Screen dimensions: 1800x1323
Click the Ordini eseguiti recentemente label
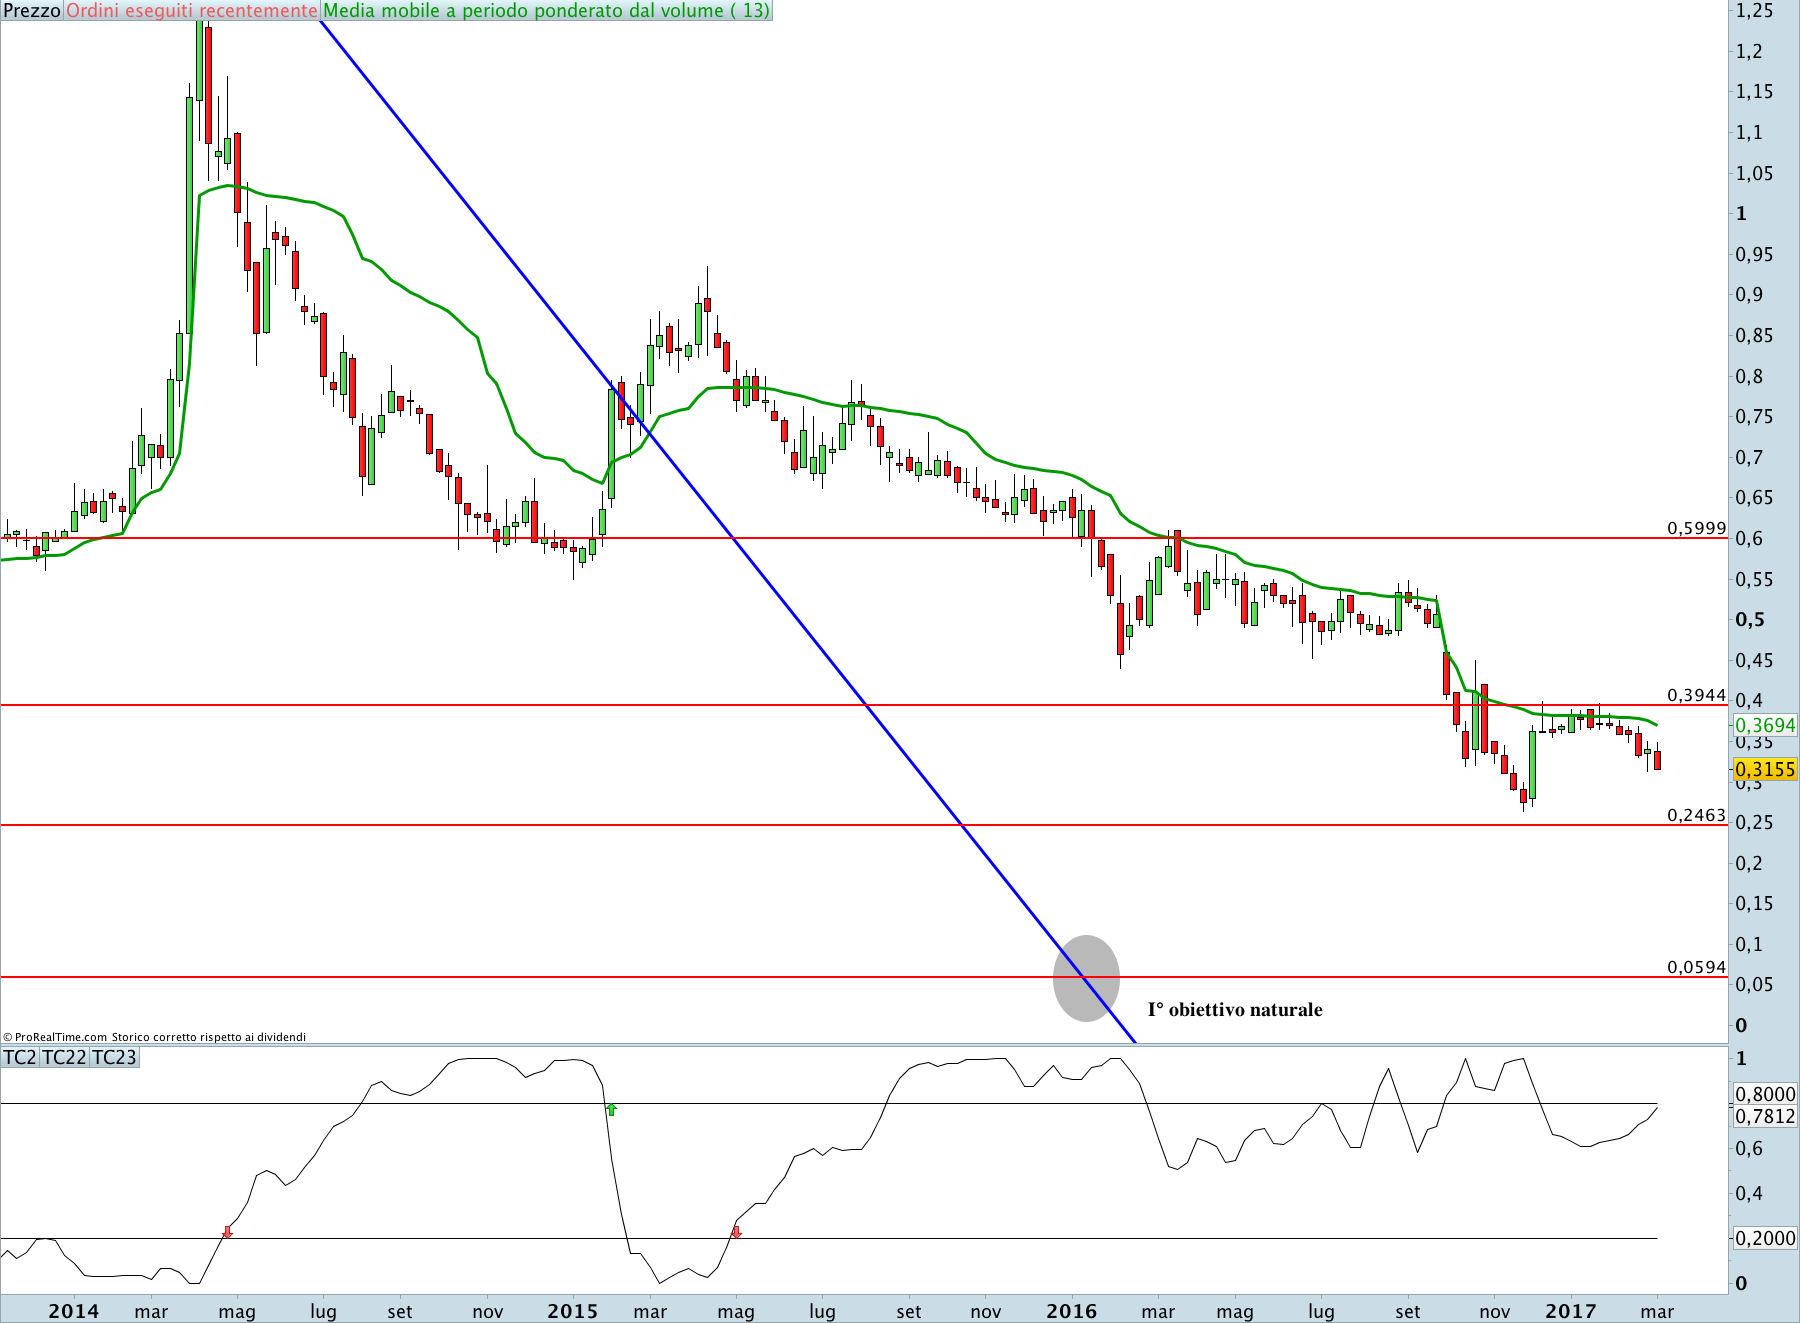[x=192, y=11]
